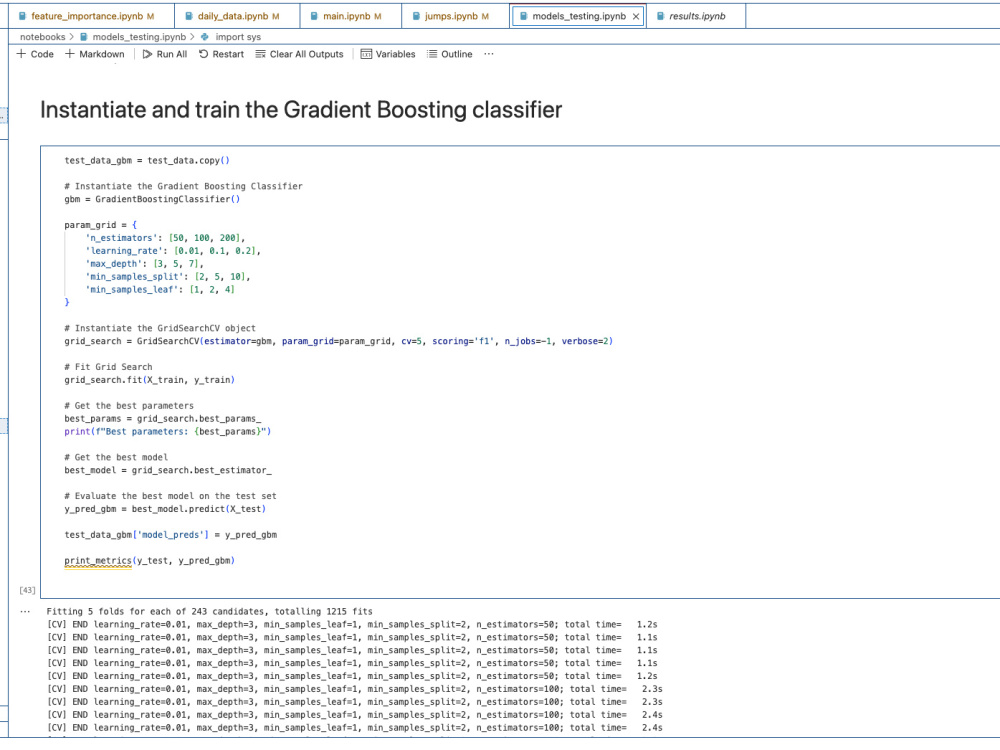Click the 'min_samples_leaf' parameter line

(160, 290)
